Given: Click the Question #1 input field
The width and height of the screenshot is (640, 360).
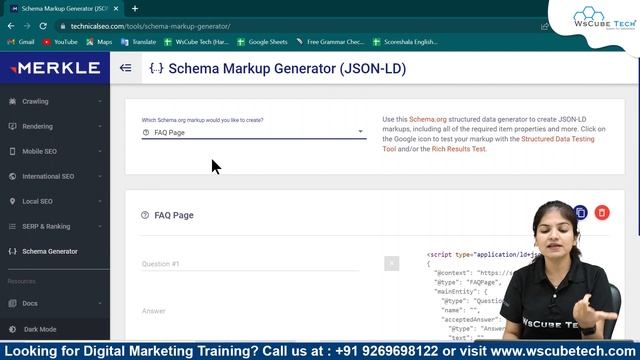Looking at the screenshot, I should coord(250,264).
